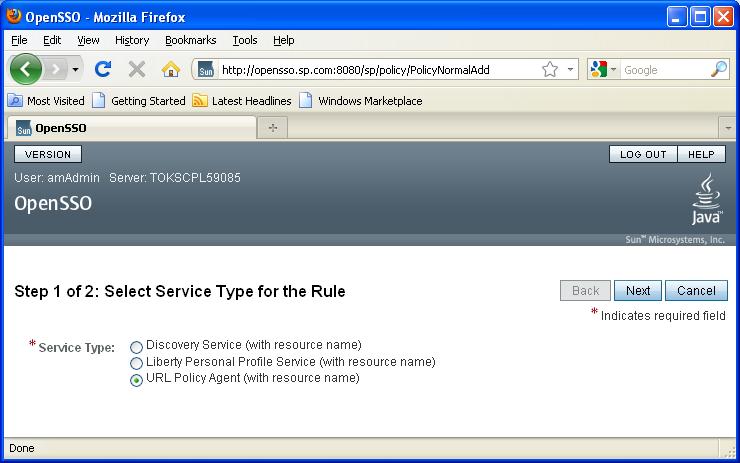Open the Tools menu
This screenshot has height=463, width=740.
click(x=244, y=41)
